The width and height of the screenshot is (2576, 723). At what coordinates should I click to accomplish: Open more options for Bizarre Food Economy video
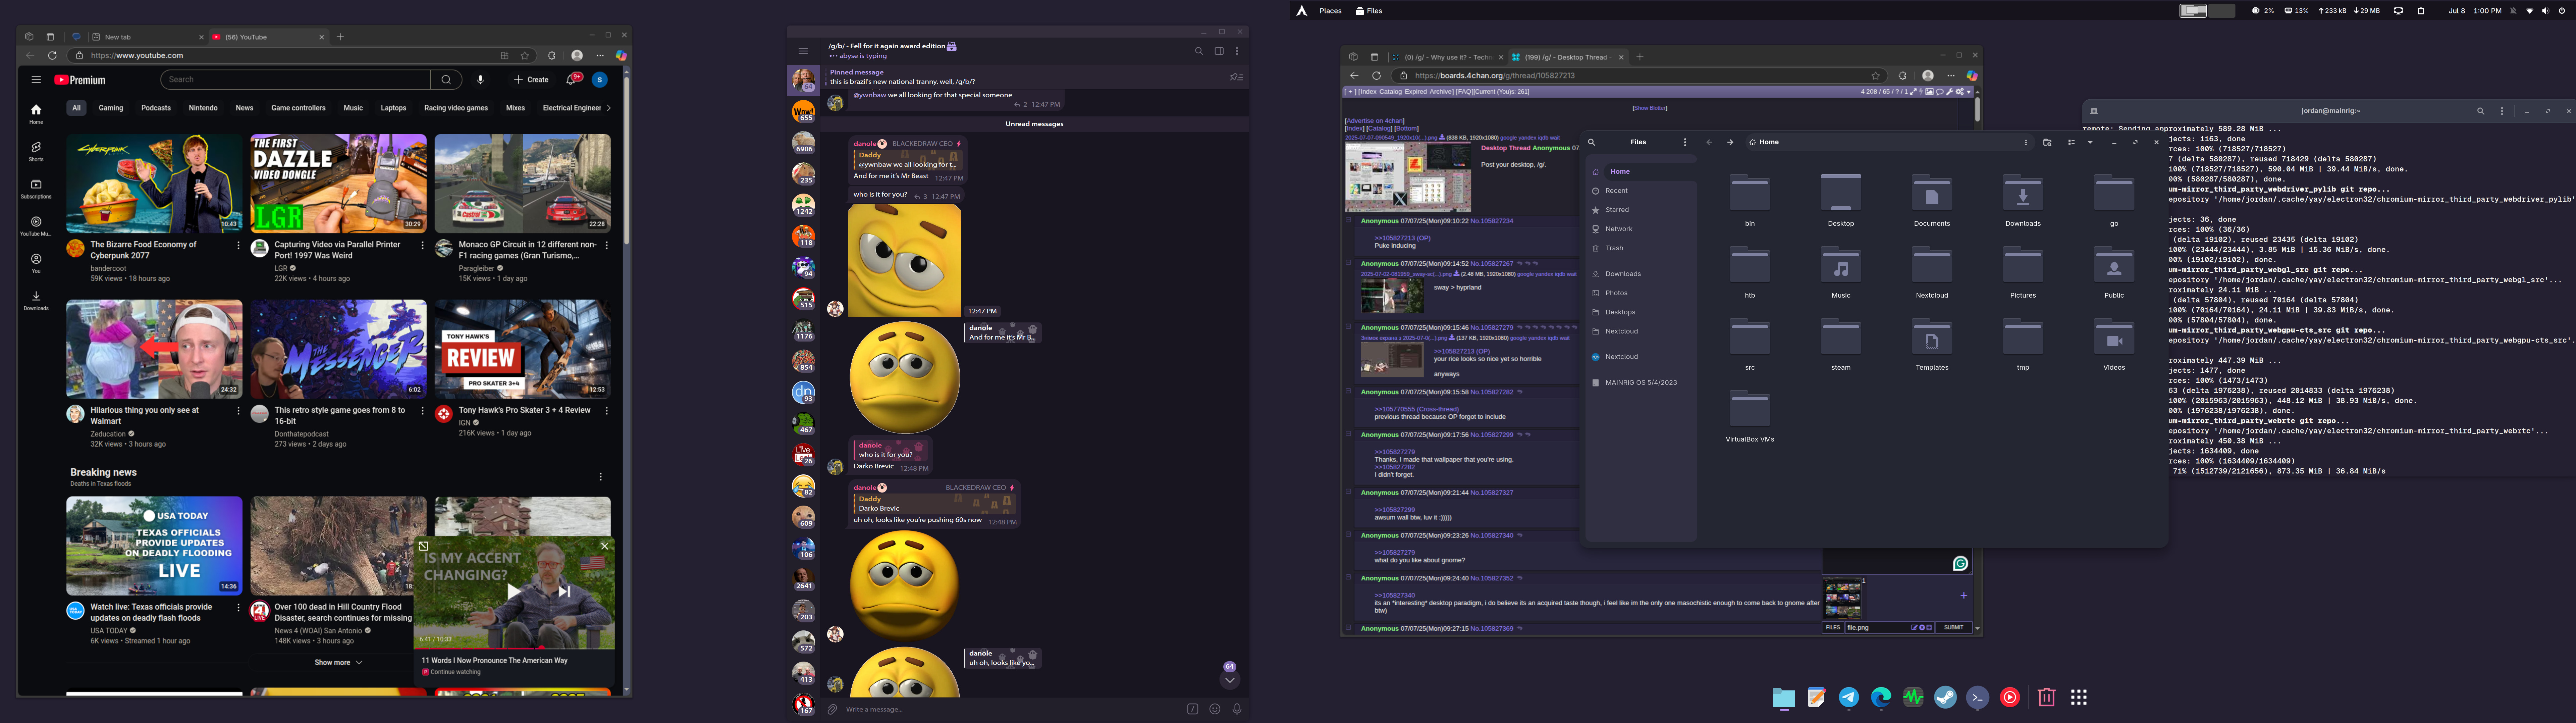click(238, 245)
